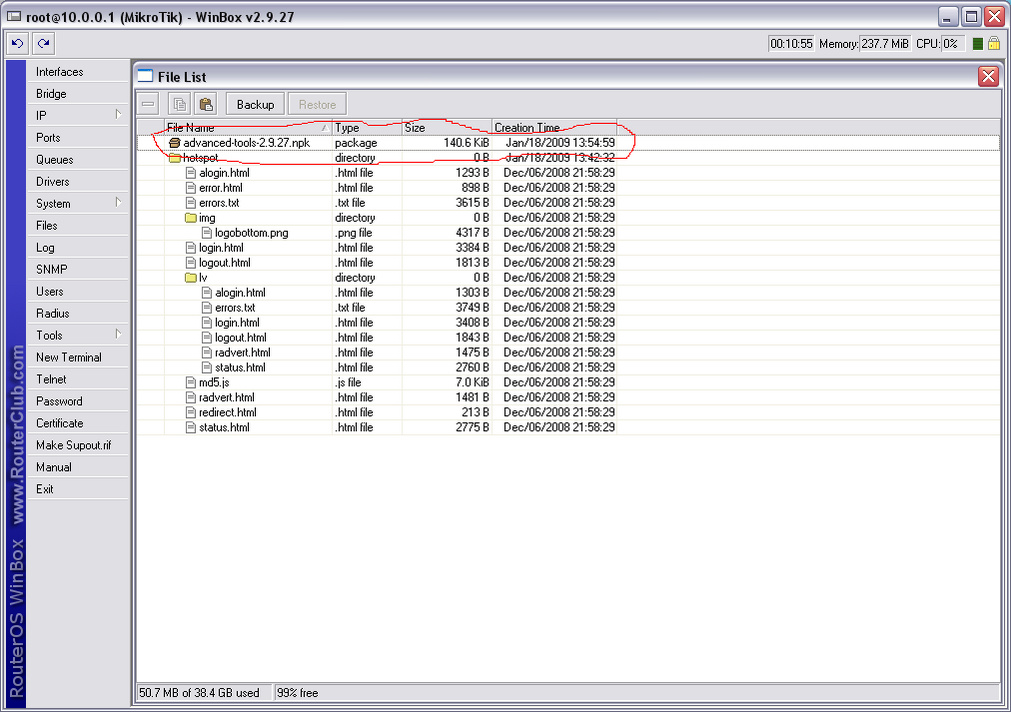Expand the System submenu arrow
This screenshot has width=1011, height=712.
[x=118, y=203]
